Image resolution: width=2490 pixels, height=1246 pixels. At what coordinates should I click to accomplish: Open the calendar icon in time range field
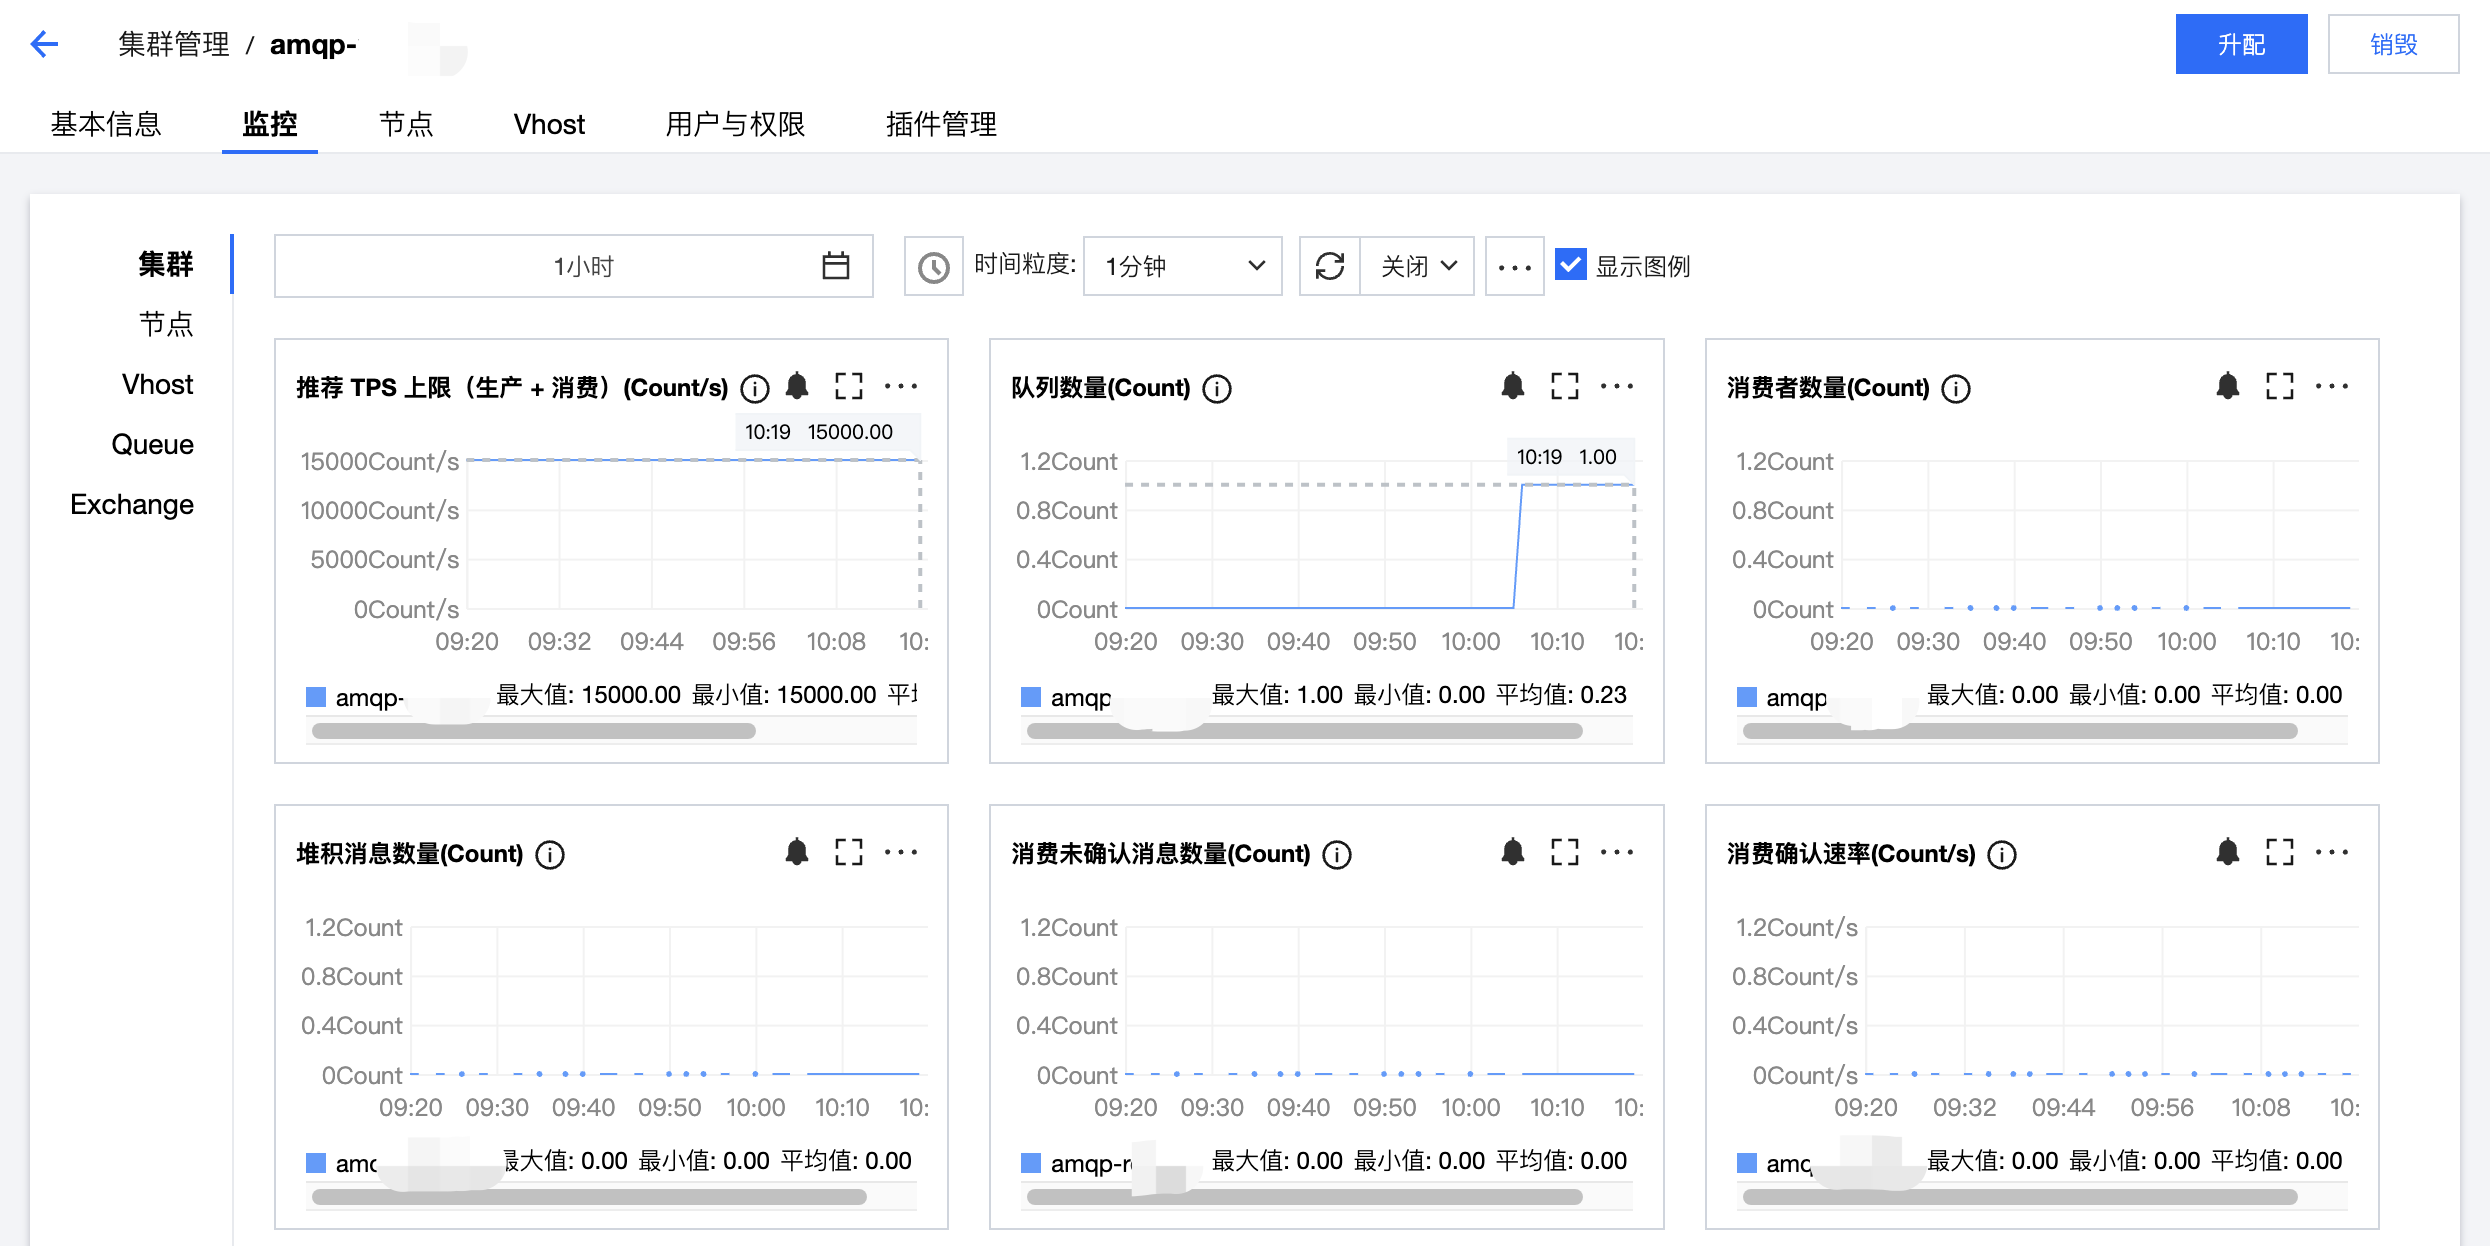coord(835,266)
